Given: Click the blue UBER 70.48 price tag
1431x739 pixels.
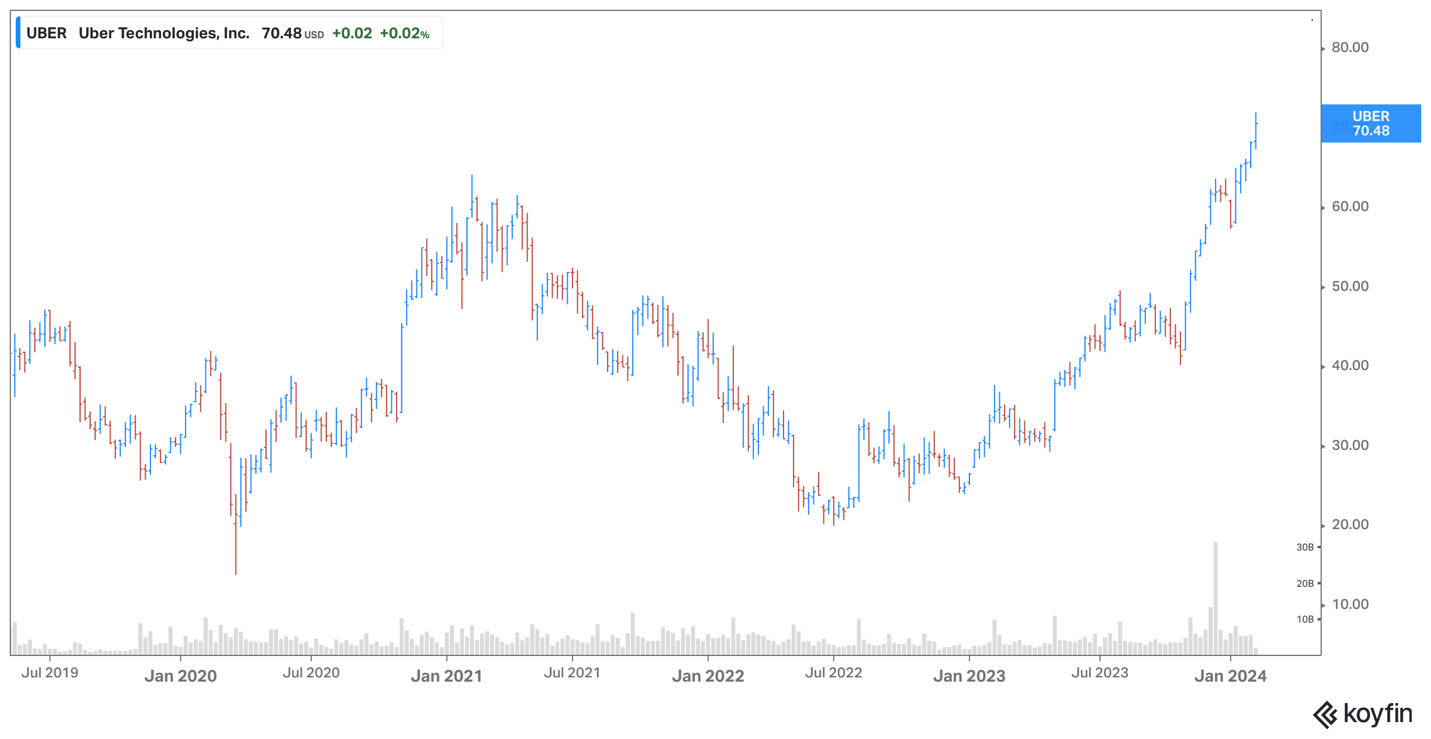Looking at the screenshot, I should pos(1370,123).
